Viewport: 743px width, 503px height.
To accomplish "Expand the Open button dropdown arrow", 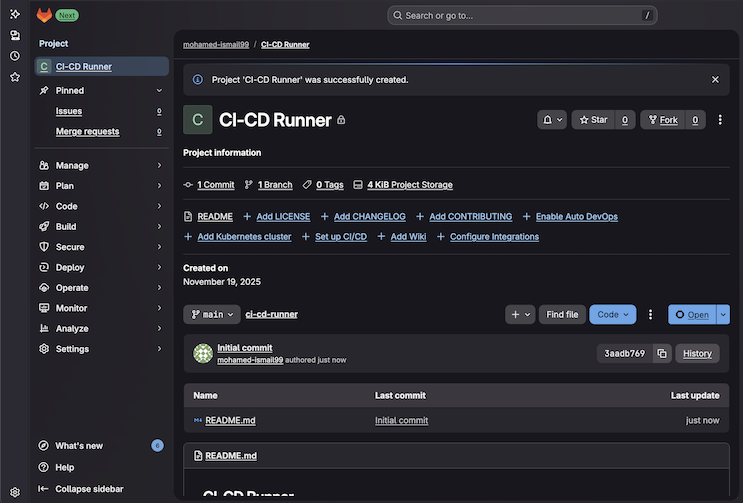I will [723, 314].
